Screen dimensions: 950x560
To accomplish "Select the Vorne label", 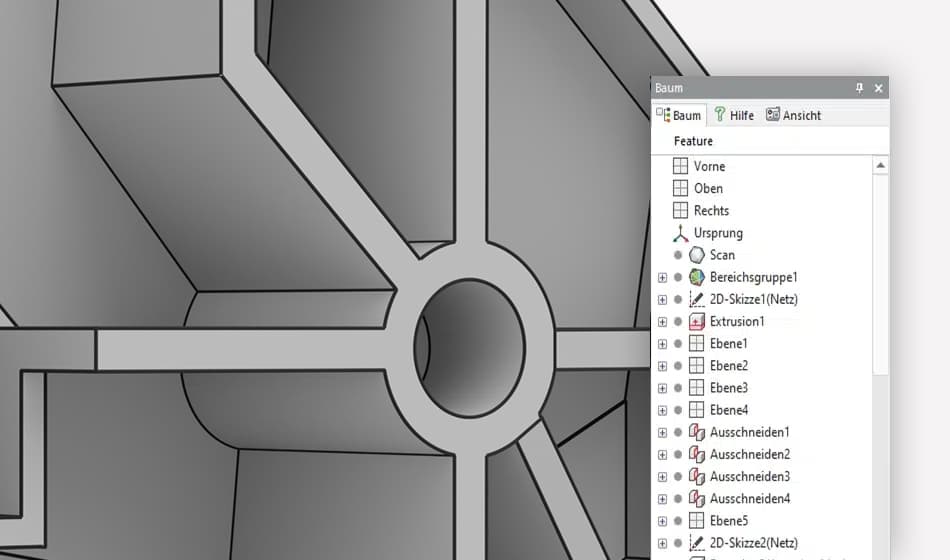I will pyautogui.click(x=709, y=166).
